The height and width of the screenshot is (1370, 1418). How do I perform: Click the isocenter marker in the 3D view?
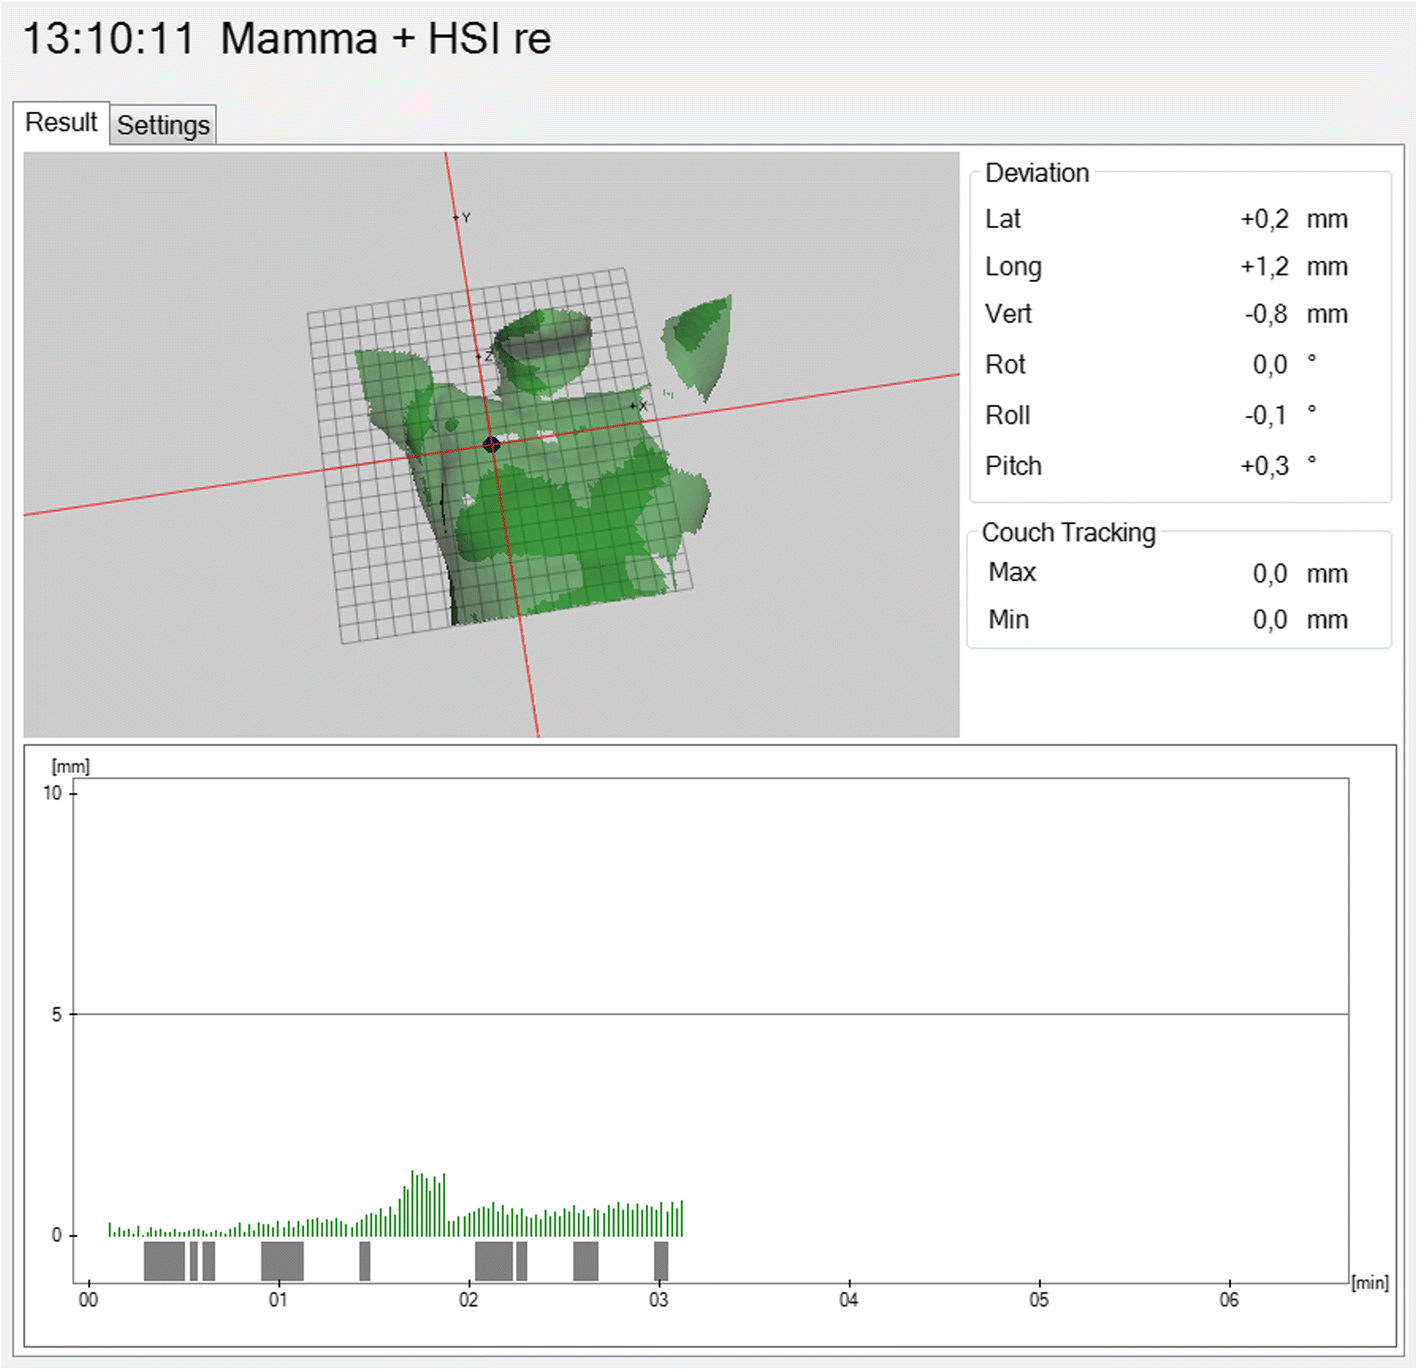click(491, 444)
